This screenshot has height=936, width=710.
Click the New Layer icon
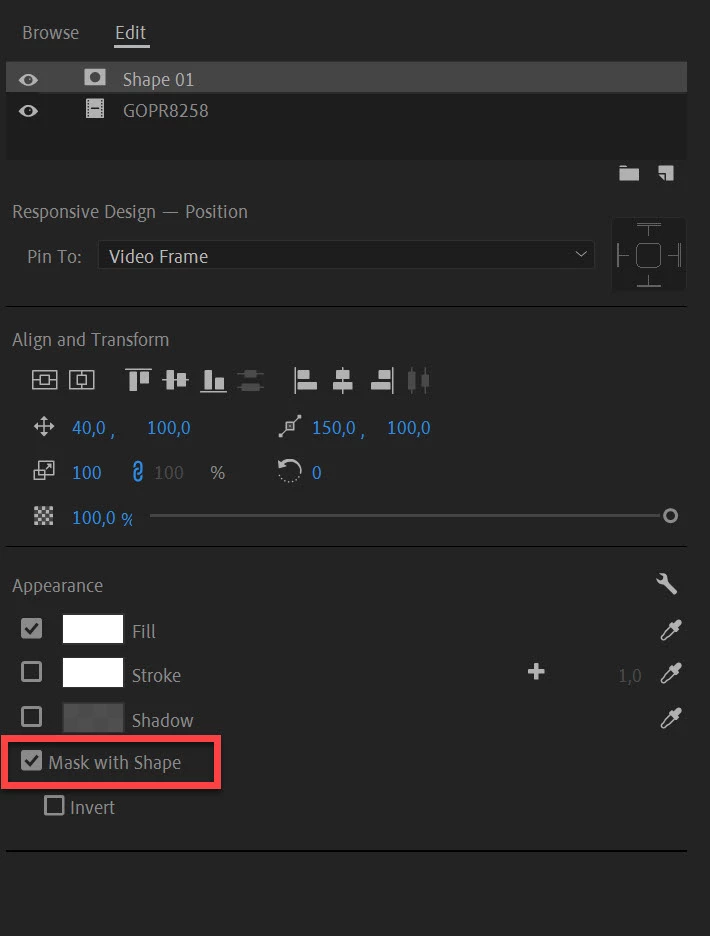coord(666,173)
